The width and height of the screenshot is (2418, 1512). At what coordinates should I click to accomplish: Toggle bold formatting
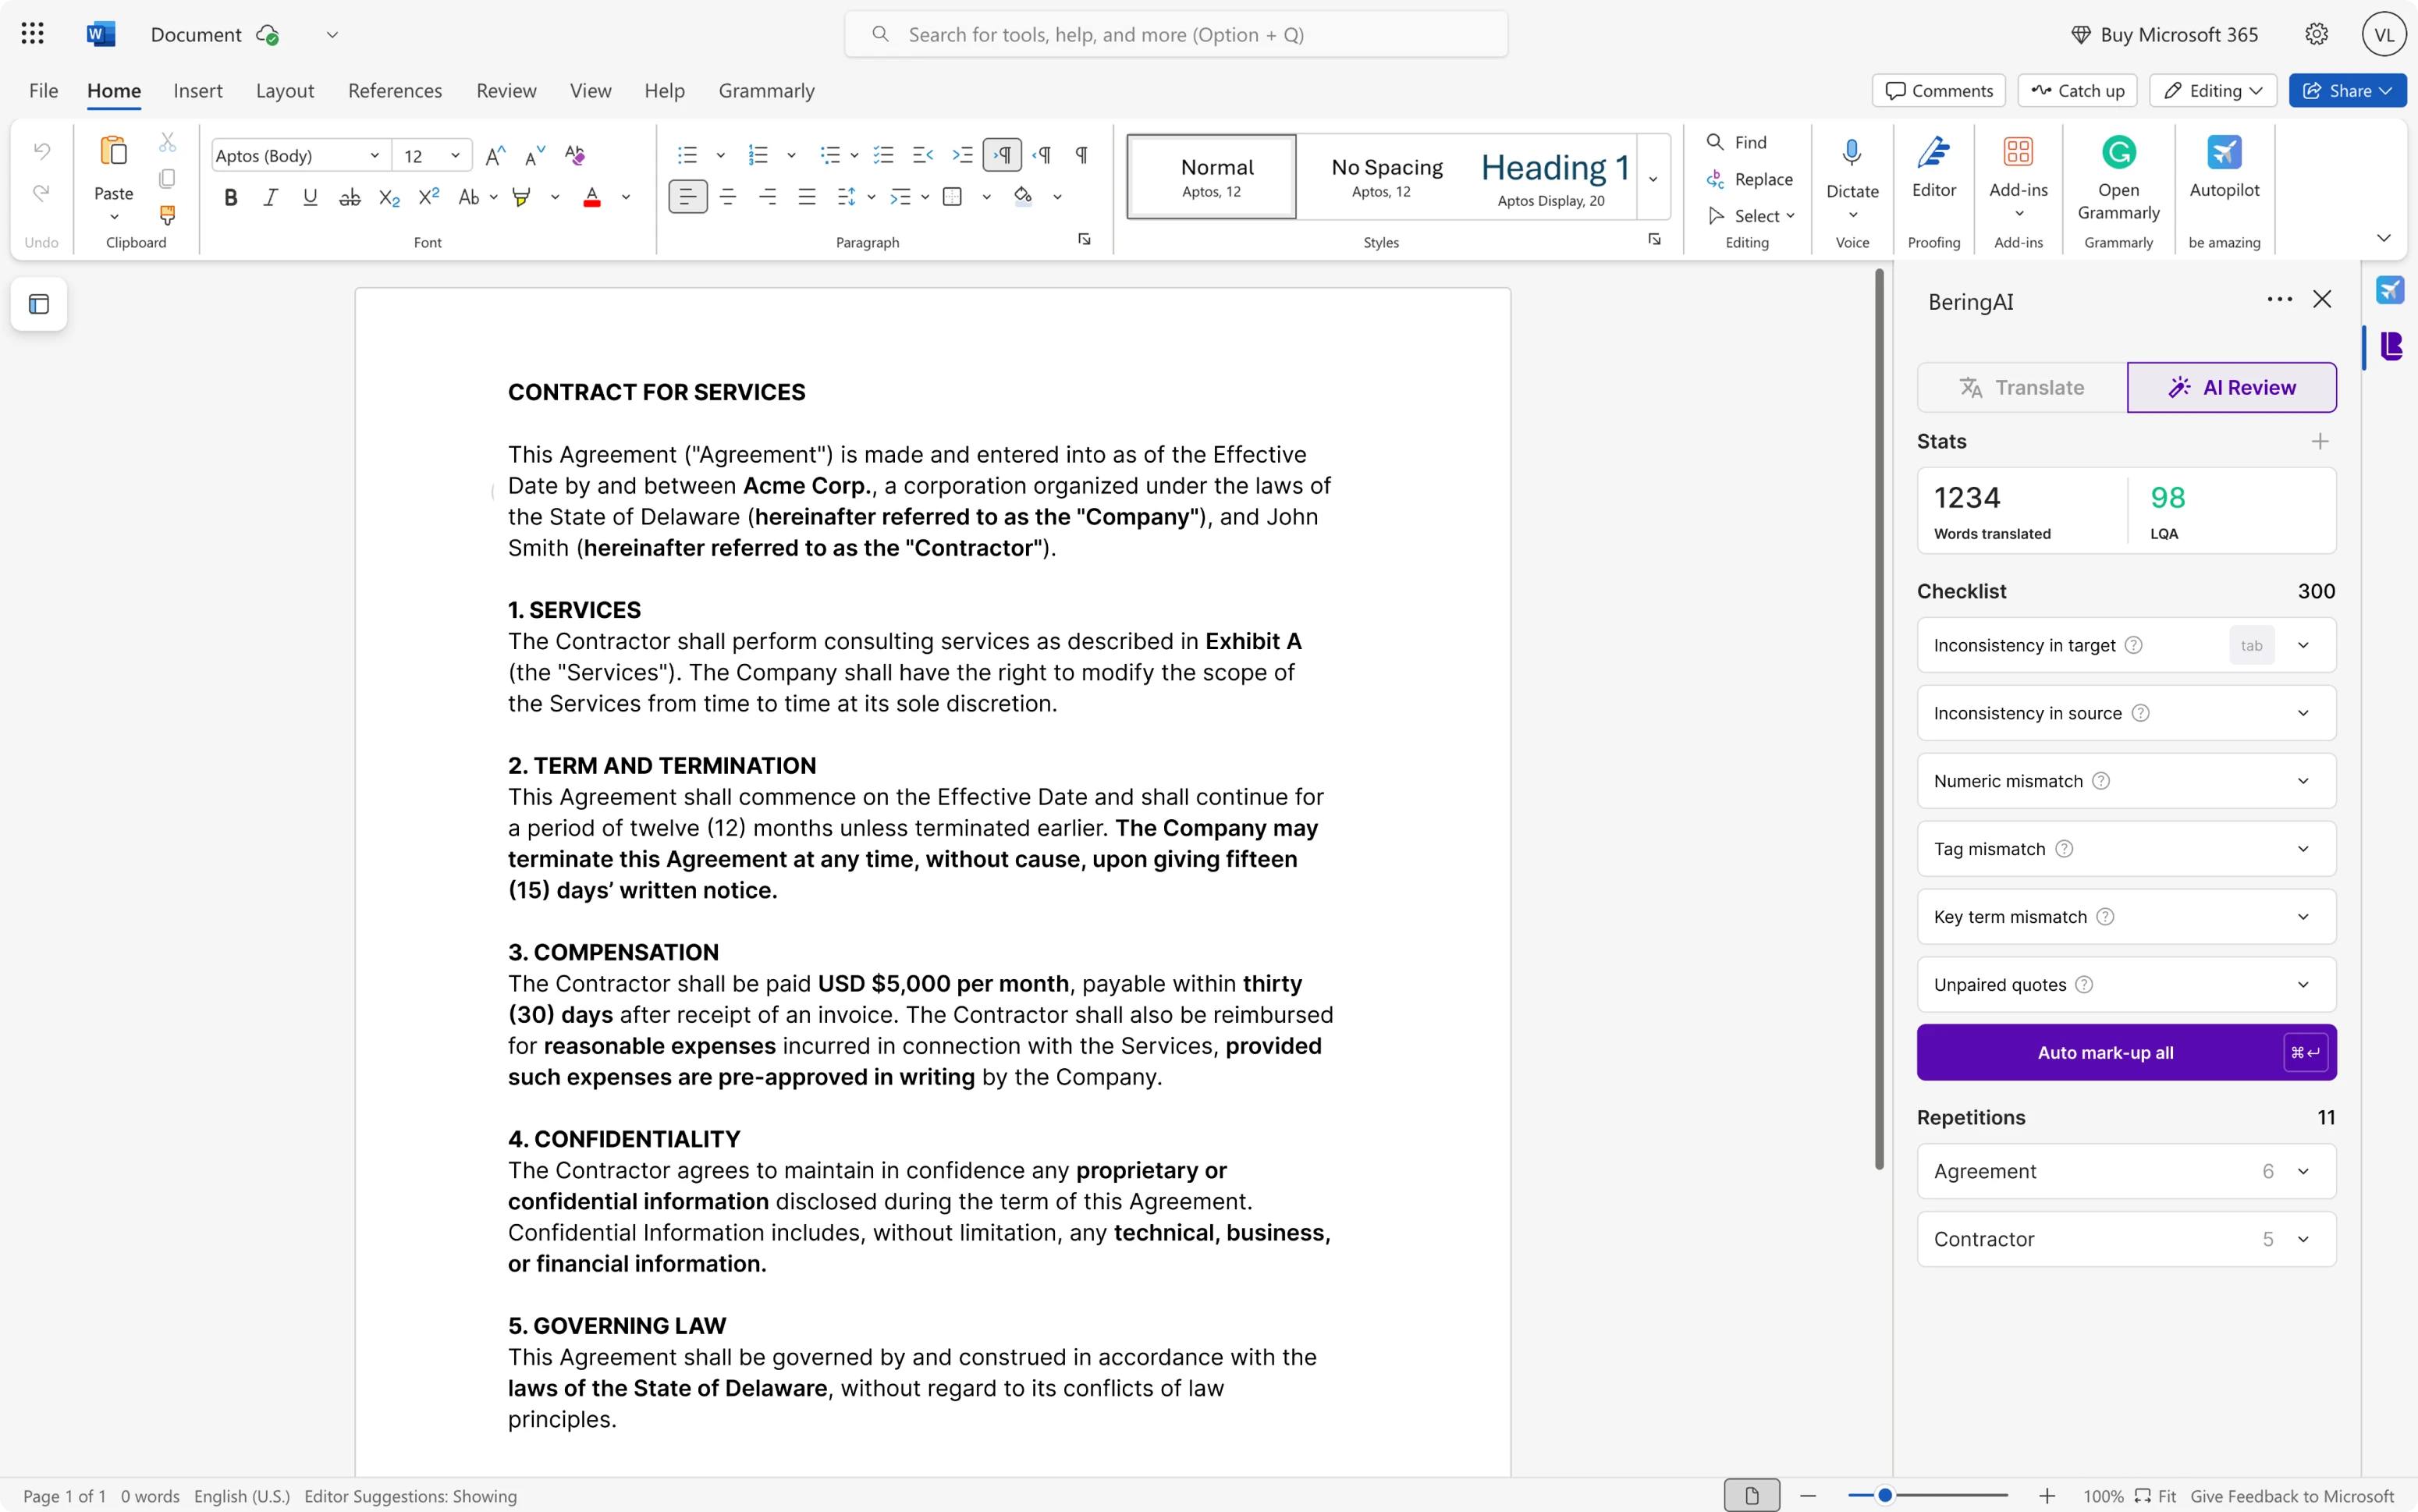(x=231, y=197)
